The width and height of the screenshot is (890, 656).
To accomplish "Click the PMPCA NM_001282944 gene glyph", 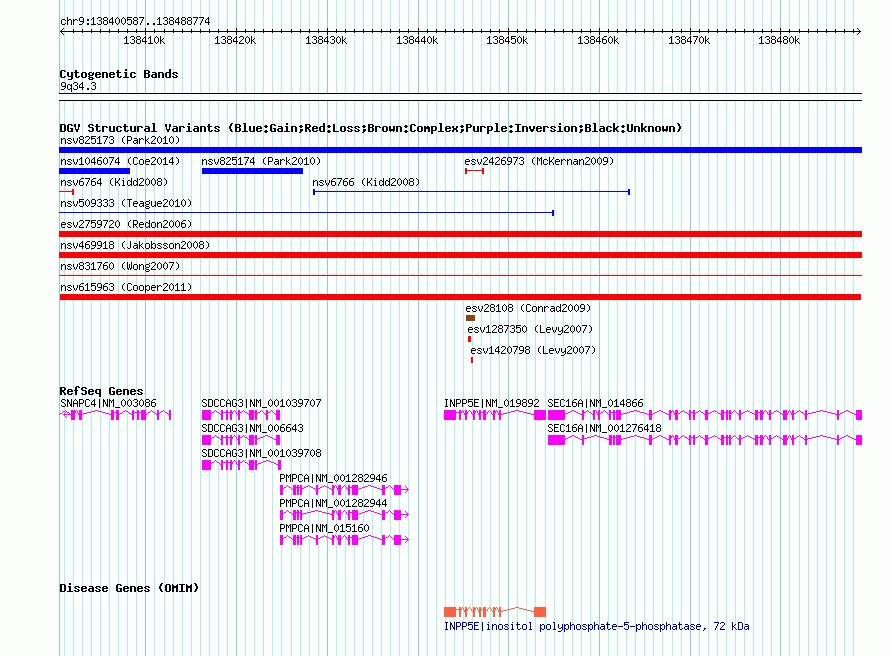I will coord(345,515).
